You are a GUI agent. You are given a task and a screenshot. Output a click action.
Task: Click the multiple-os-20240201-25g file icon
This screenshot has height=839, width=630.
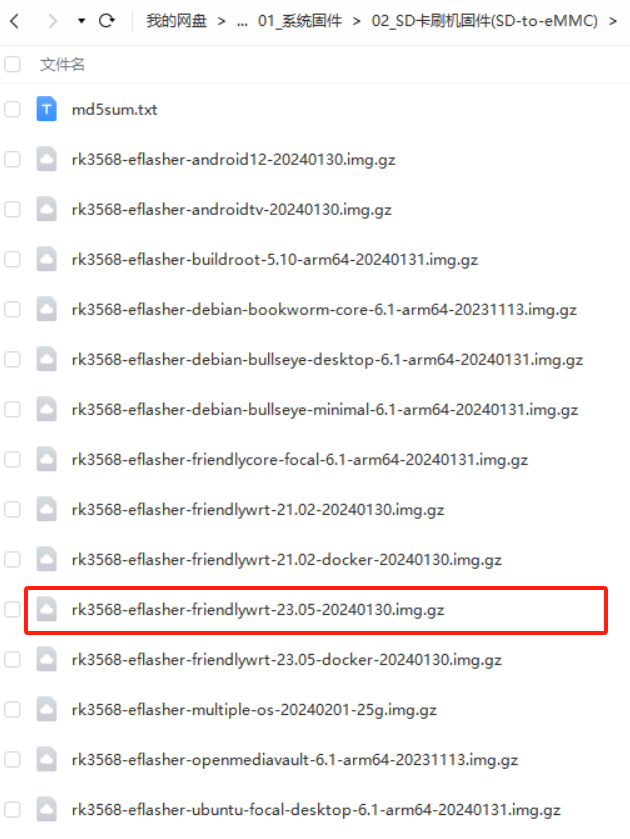pyautogui.click(x=47, y=710)
